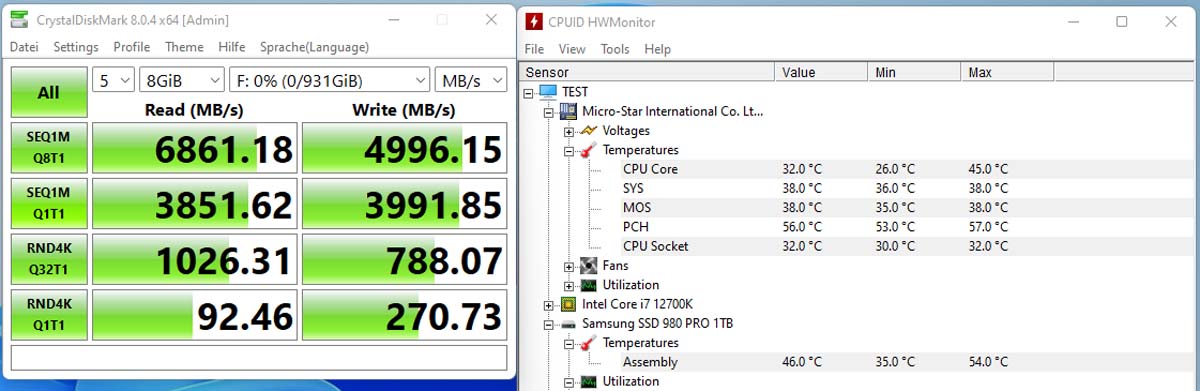Click the CrystalDiskMark title bar icon
Screen dimensions: 1200x391
(x=19, y=21)
